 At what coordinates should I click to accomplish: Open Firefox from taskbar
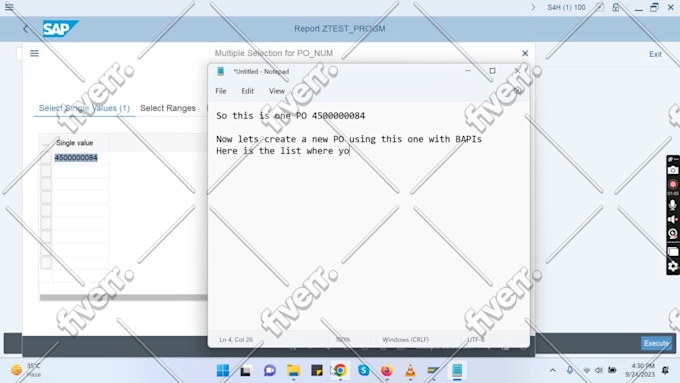coord(387,370)
